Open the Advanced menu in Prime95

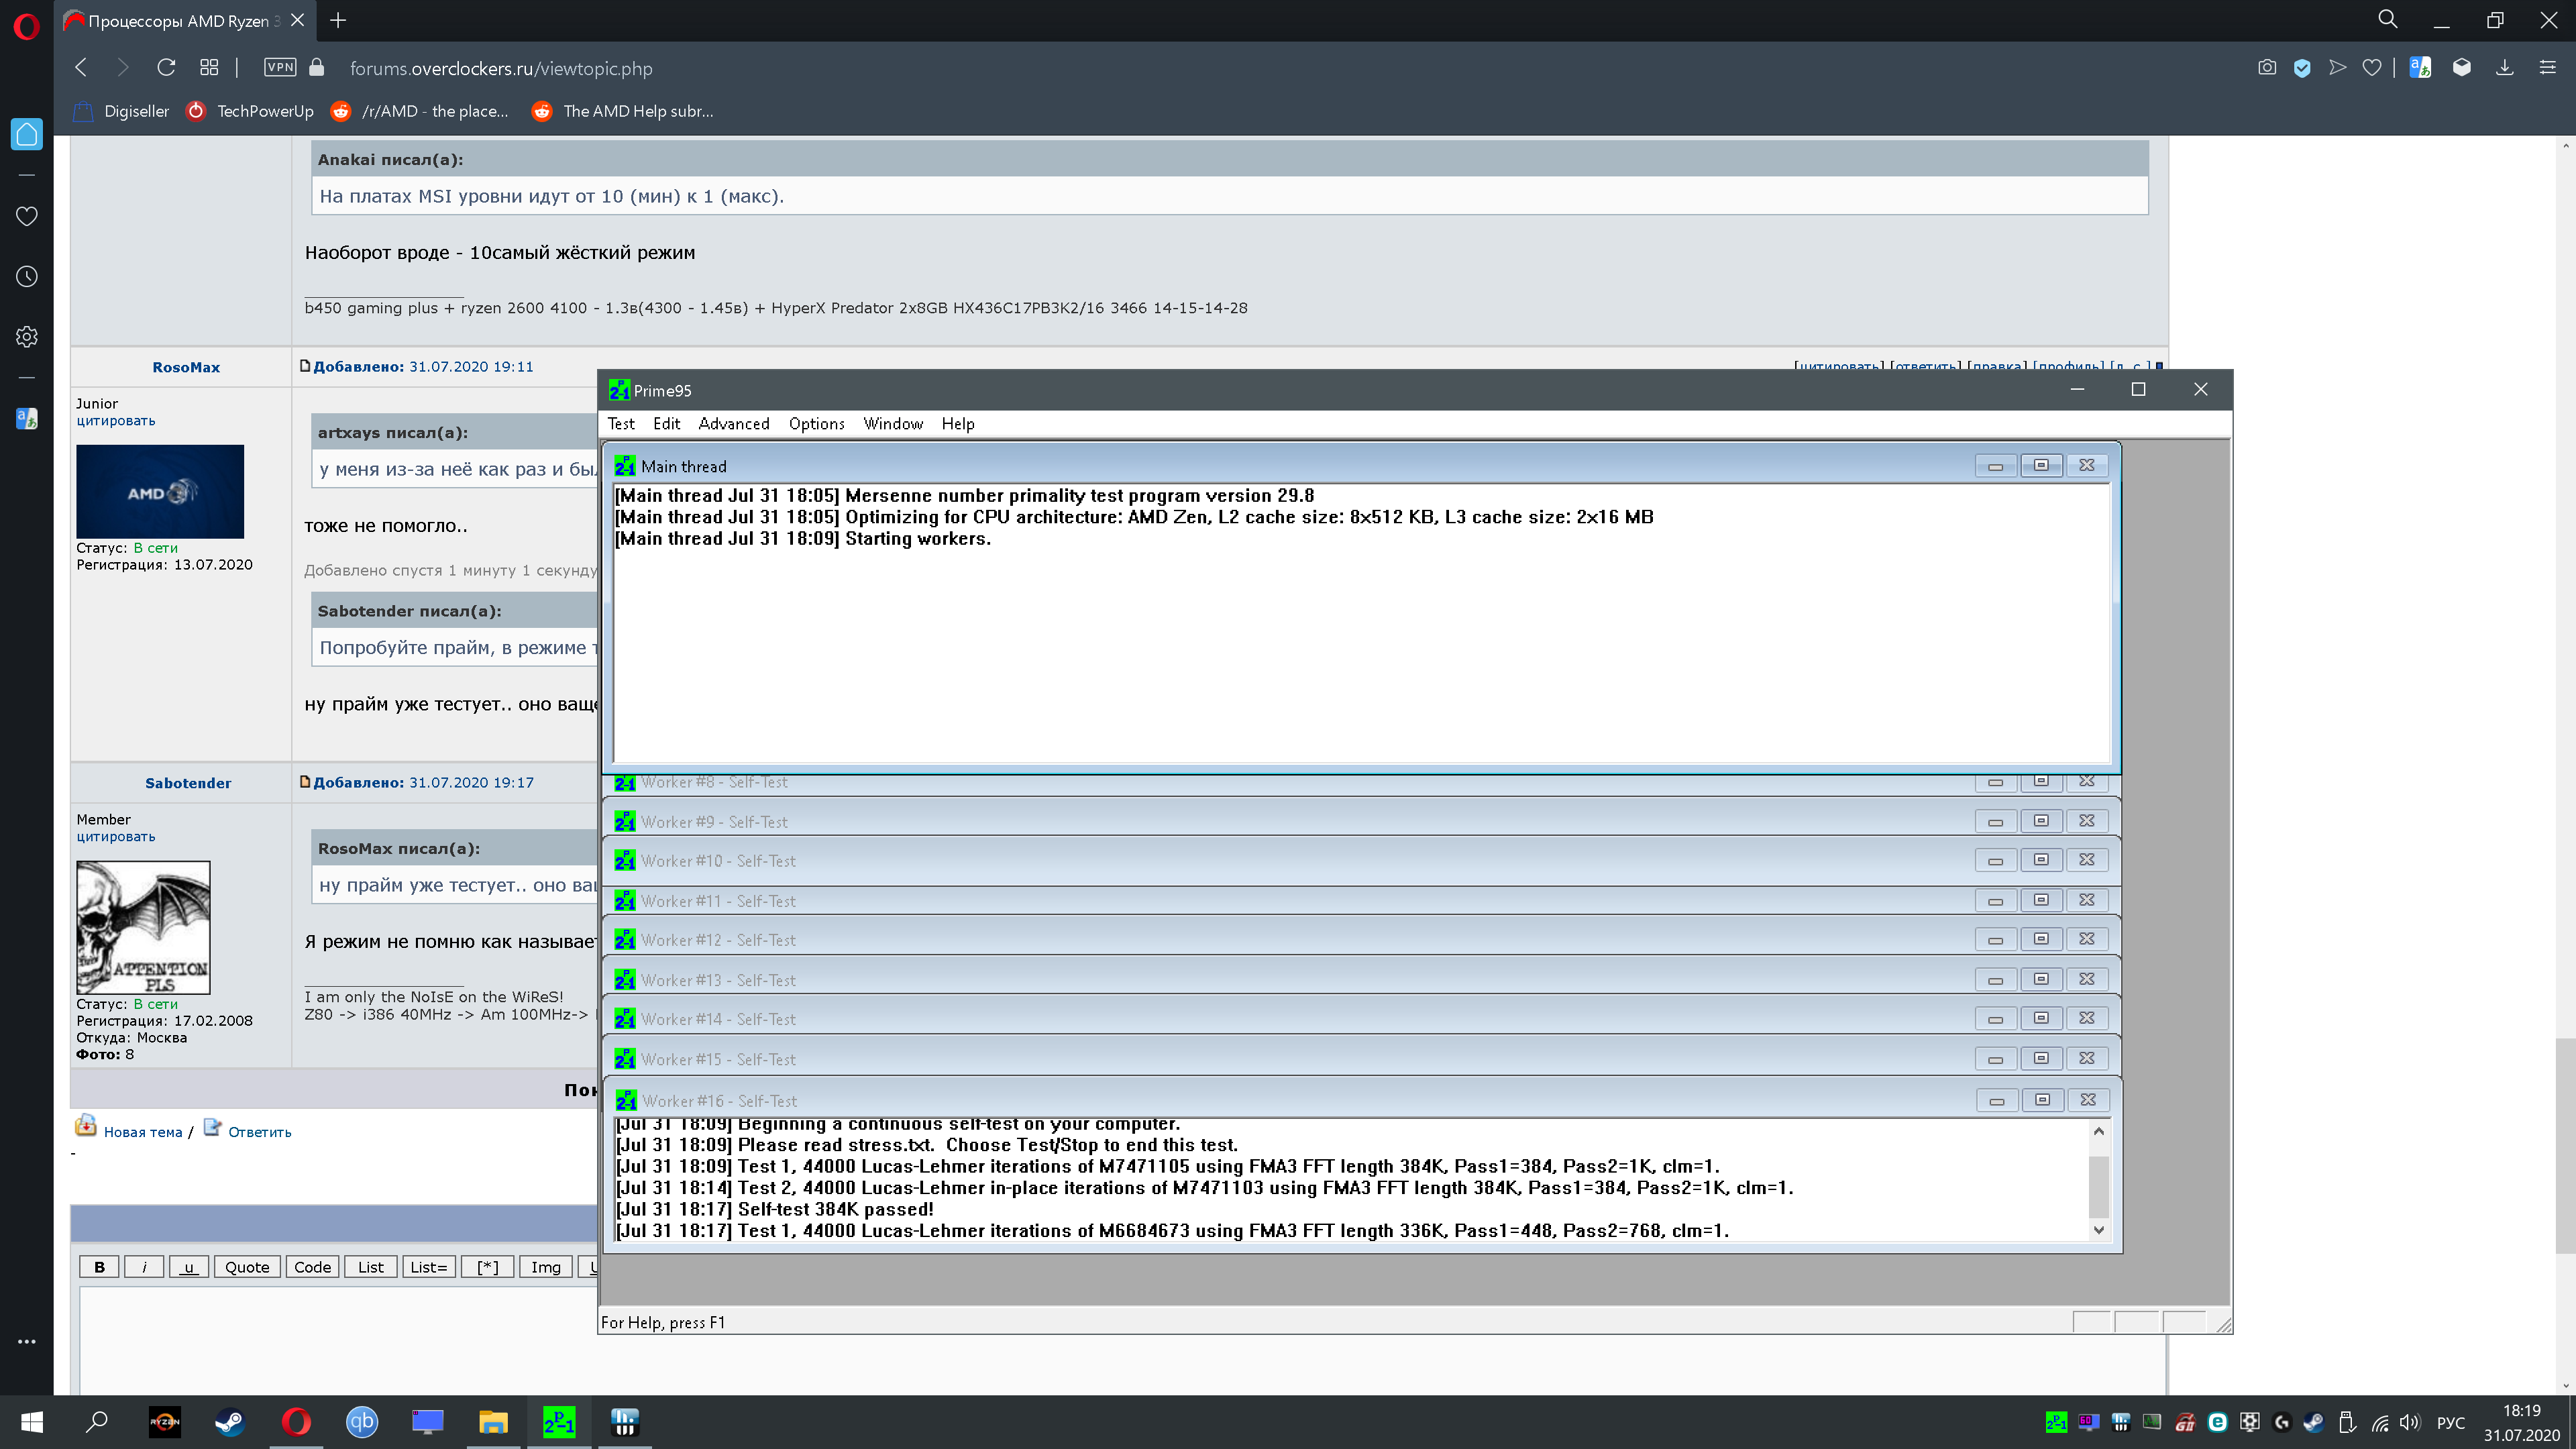click(733, 424)
